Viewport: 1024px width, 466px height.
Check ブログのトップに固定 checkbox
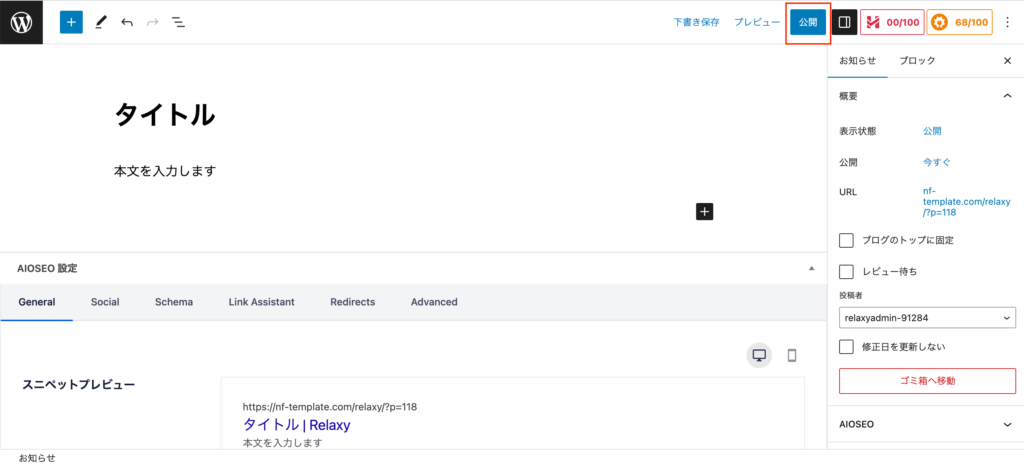[846, 240]
